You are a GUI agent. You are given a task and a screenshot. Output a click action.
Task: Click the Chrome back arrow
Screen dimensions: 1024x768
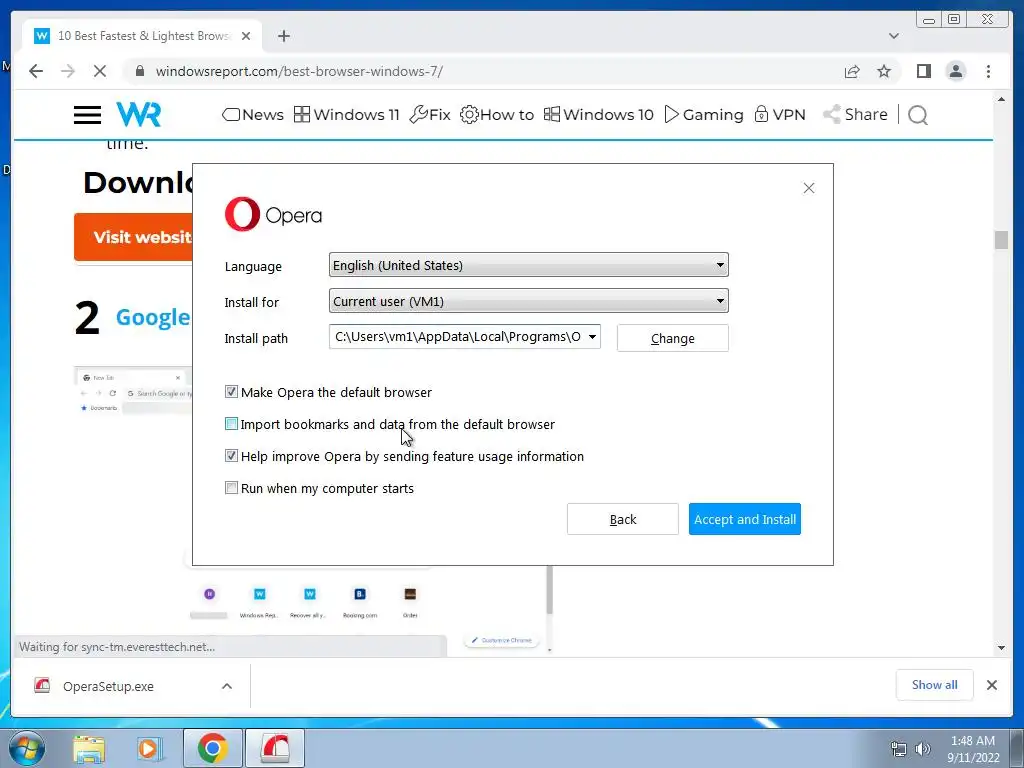point(36,71)
